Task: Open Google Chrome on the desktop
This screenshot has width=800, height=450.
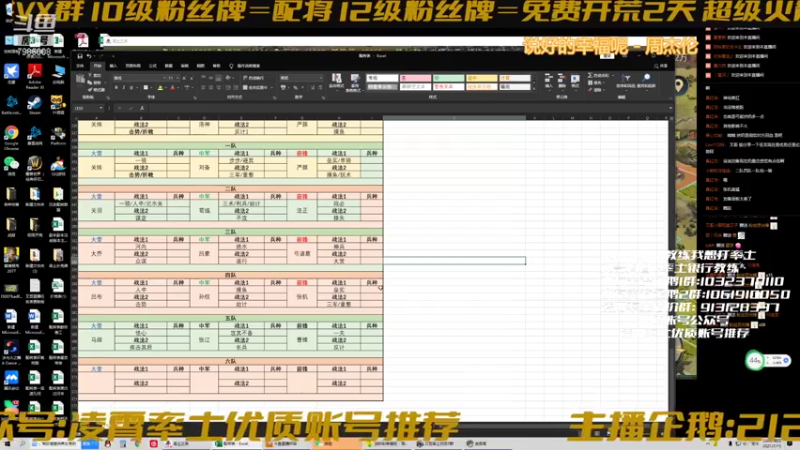Action: point(11,137)
